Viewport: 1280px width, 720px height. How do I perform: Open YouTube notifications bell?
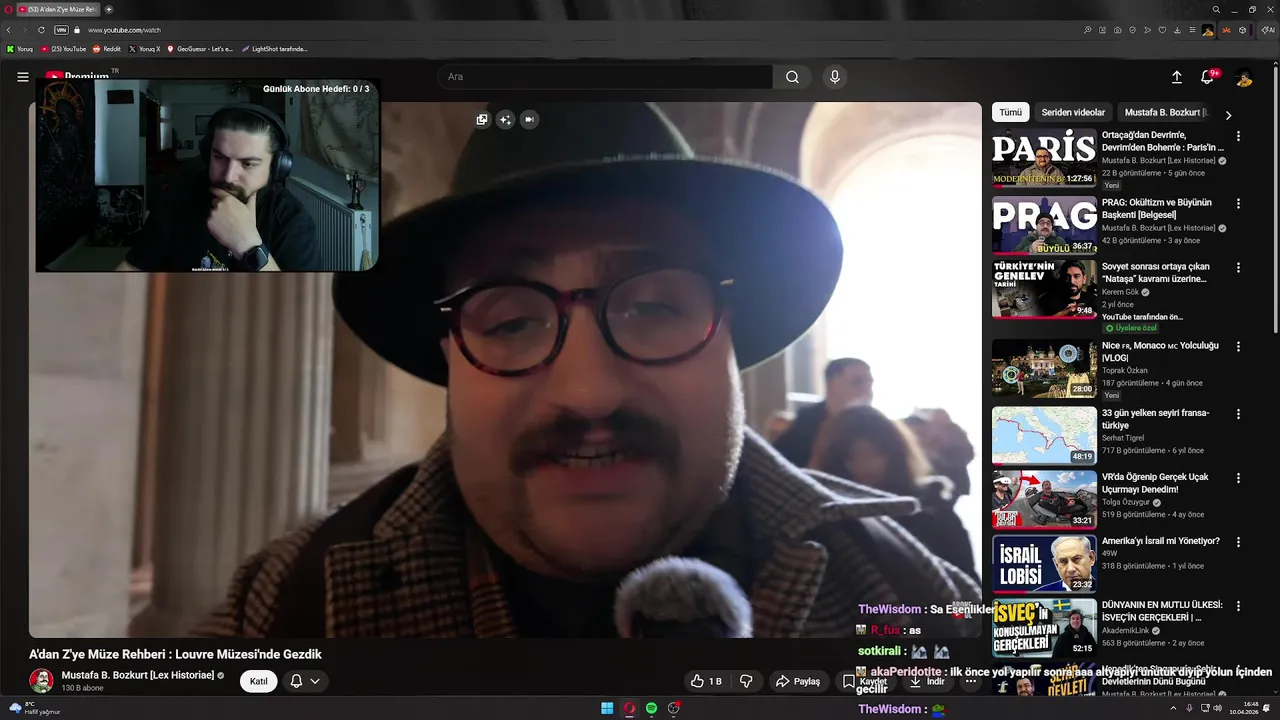[x=1208, y=77]
